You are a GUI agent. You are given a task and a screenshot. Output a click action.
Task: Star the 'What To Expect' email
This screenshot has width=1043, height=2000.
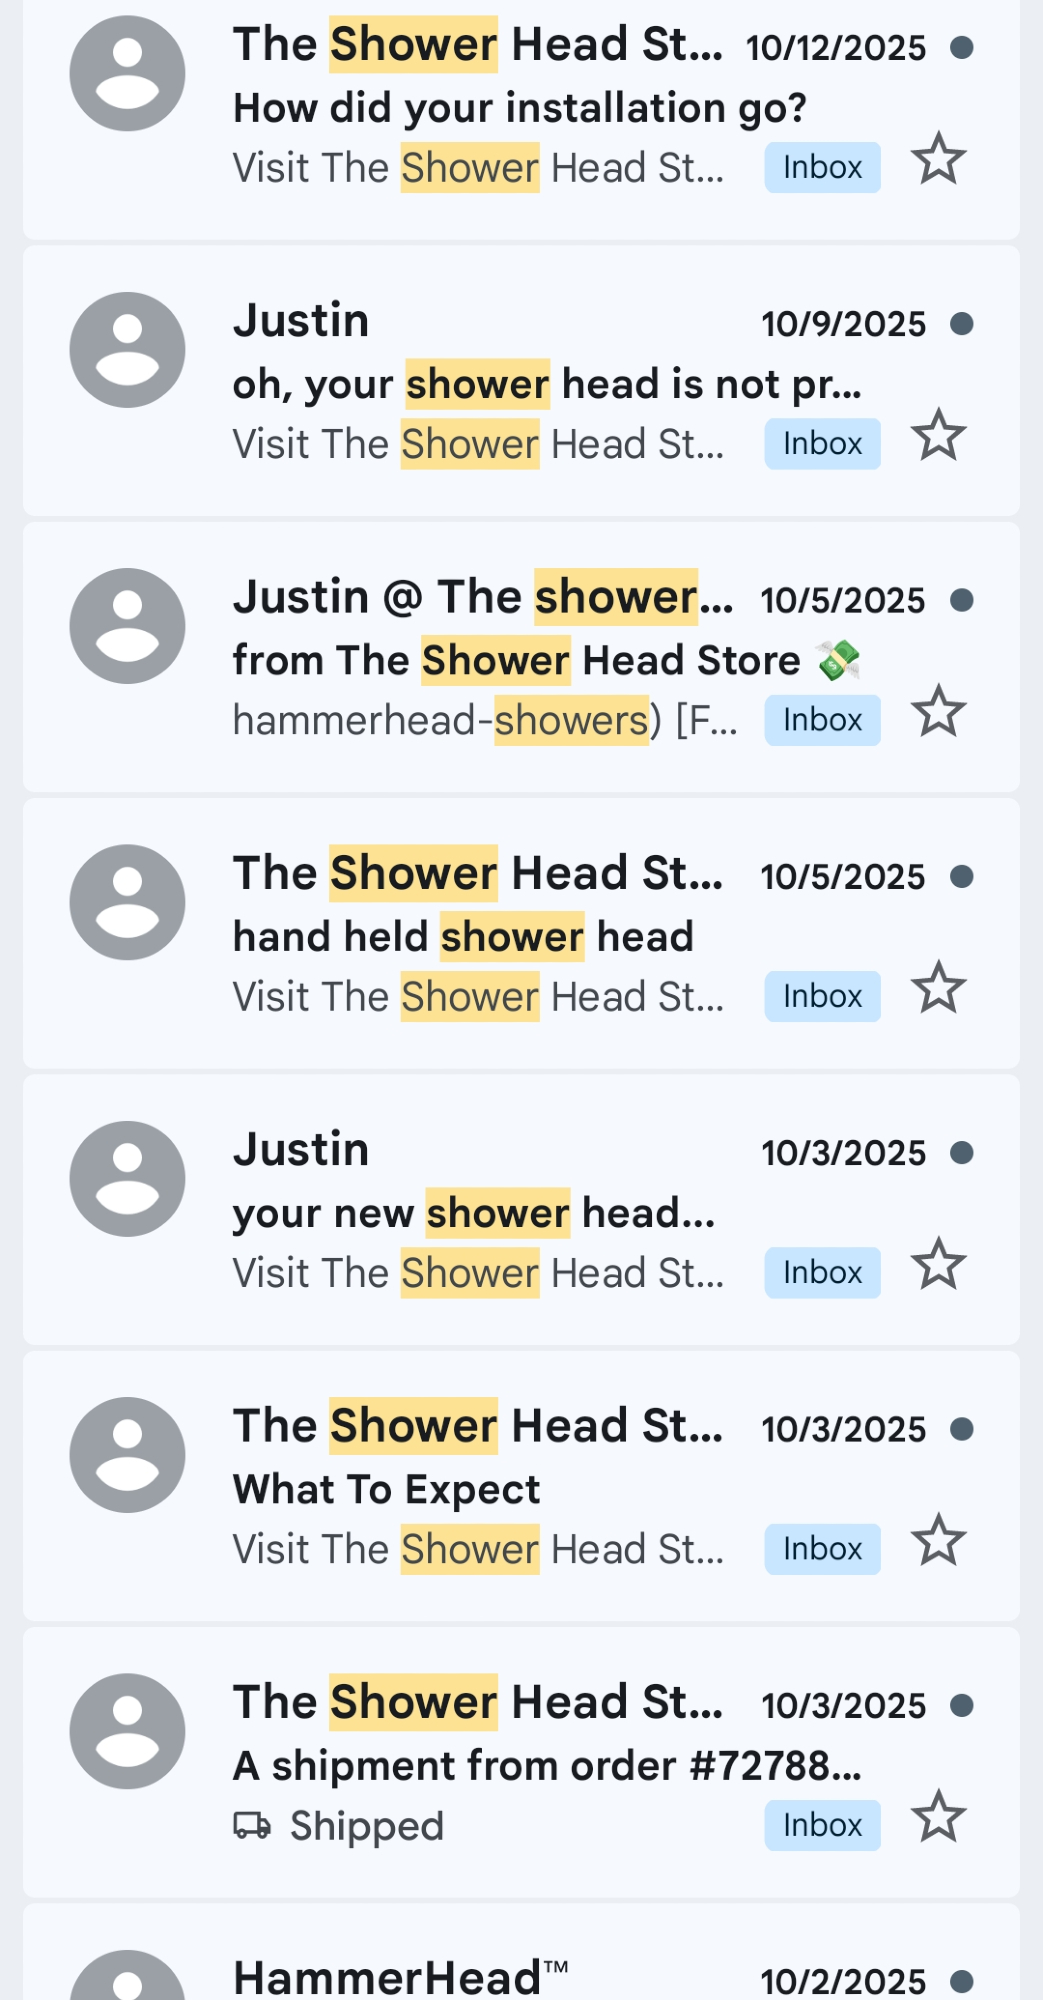point(938,1541)
